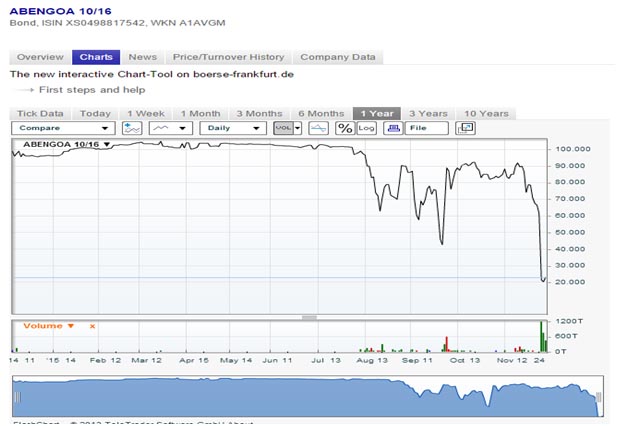The height and width of the screenshot is (426, 617).
Task: Click the add indicator chart icon
Action: click(x=132, y=128)
